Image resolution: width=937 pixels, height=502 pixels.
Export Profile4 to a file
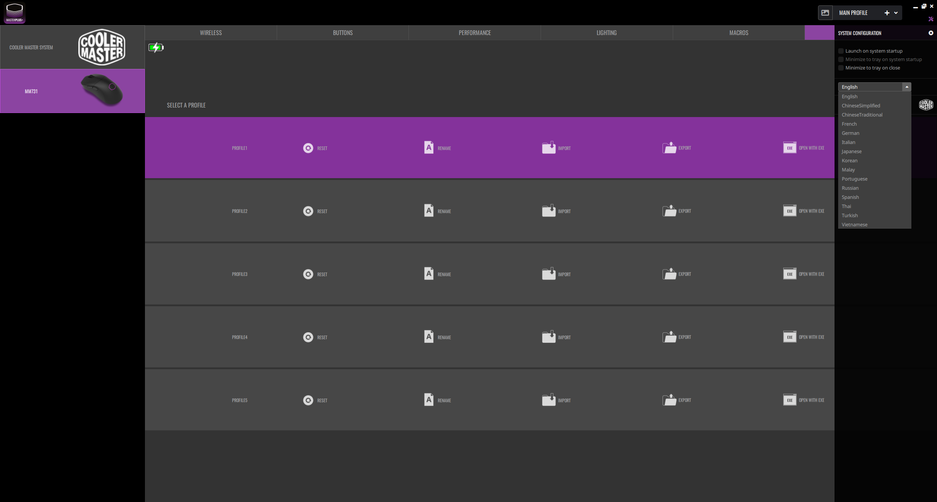(x=669, y=336)
